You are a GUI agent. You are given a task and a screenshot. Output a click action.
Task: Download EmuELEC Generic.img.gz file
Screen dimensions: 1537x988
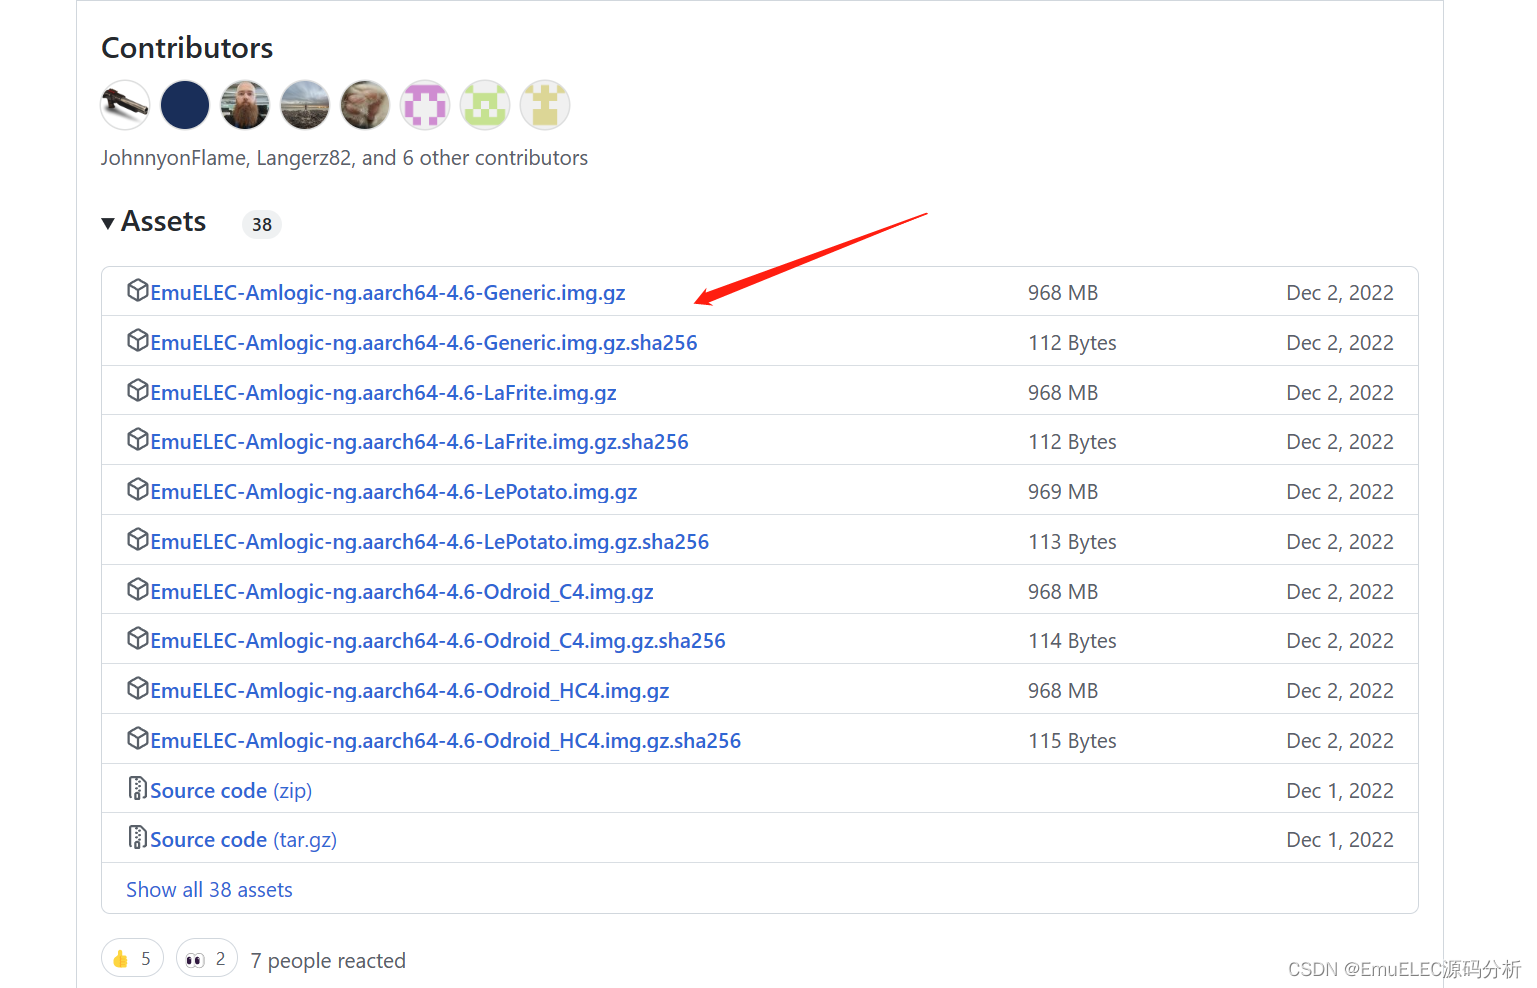tap(388, 293)
